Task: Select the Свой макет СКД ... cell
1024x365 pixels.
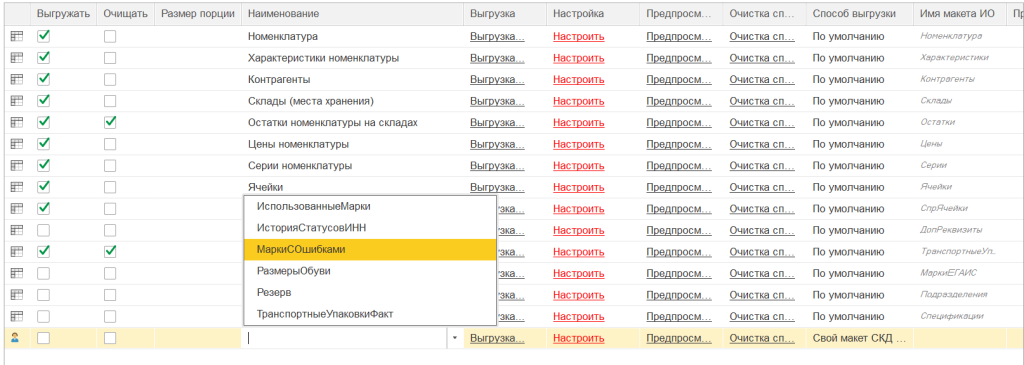Action: (859, 339)
